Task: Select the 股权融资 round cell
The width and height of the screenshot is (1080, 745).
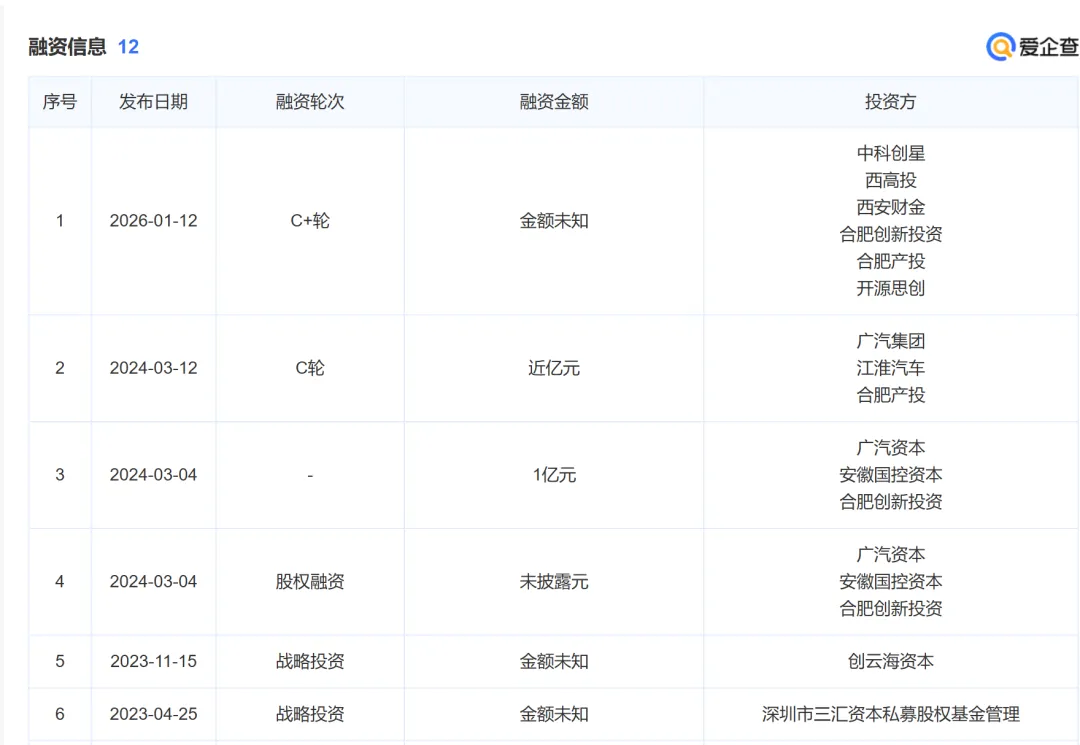Action: (x=310, y=582)
